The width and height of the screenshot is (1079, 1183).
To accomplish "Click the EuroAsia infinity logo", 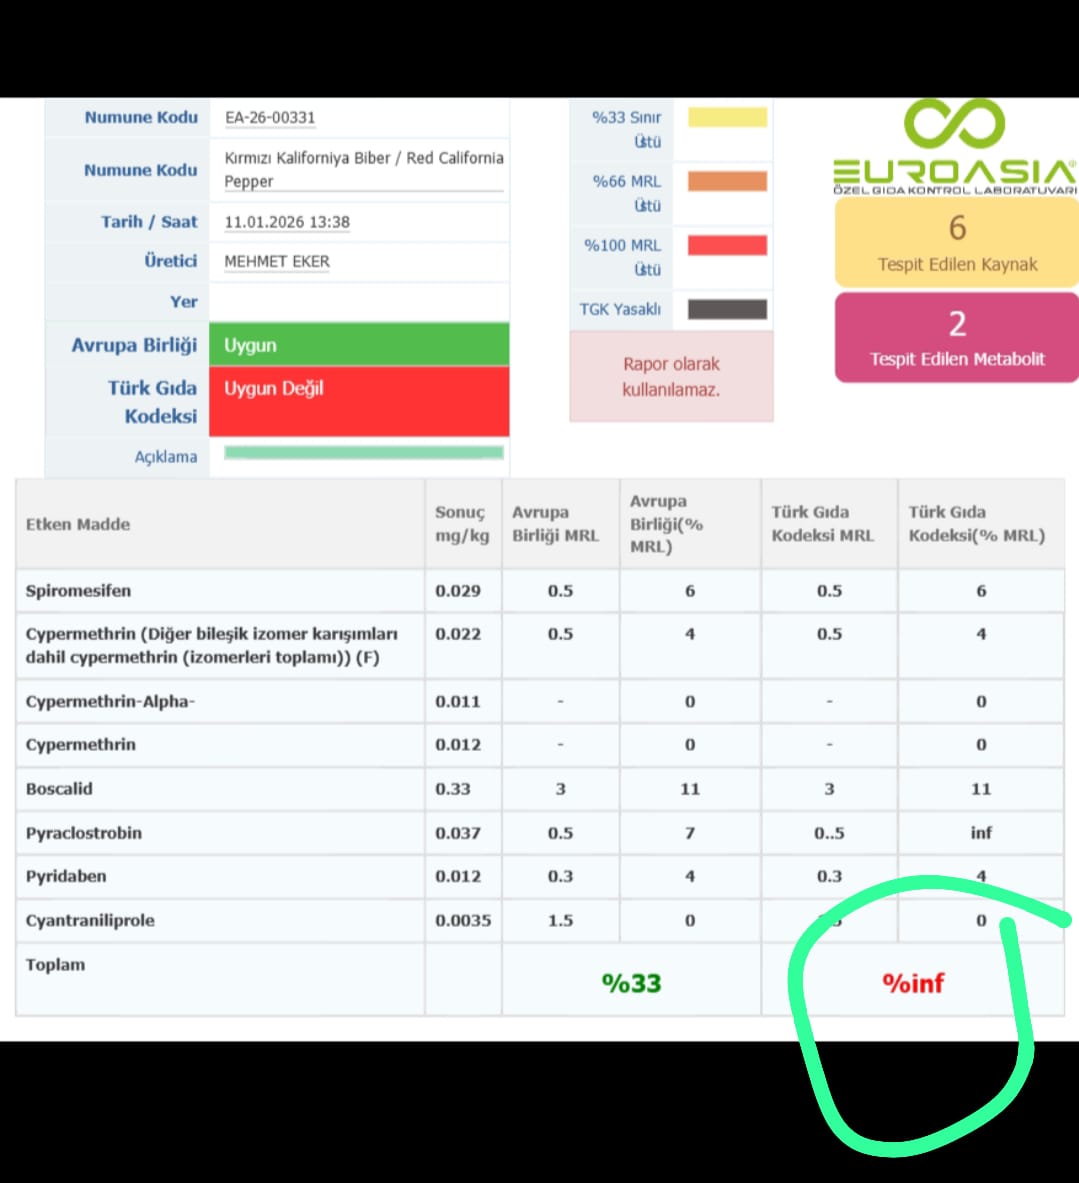I will (x=954, y=125).
